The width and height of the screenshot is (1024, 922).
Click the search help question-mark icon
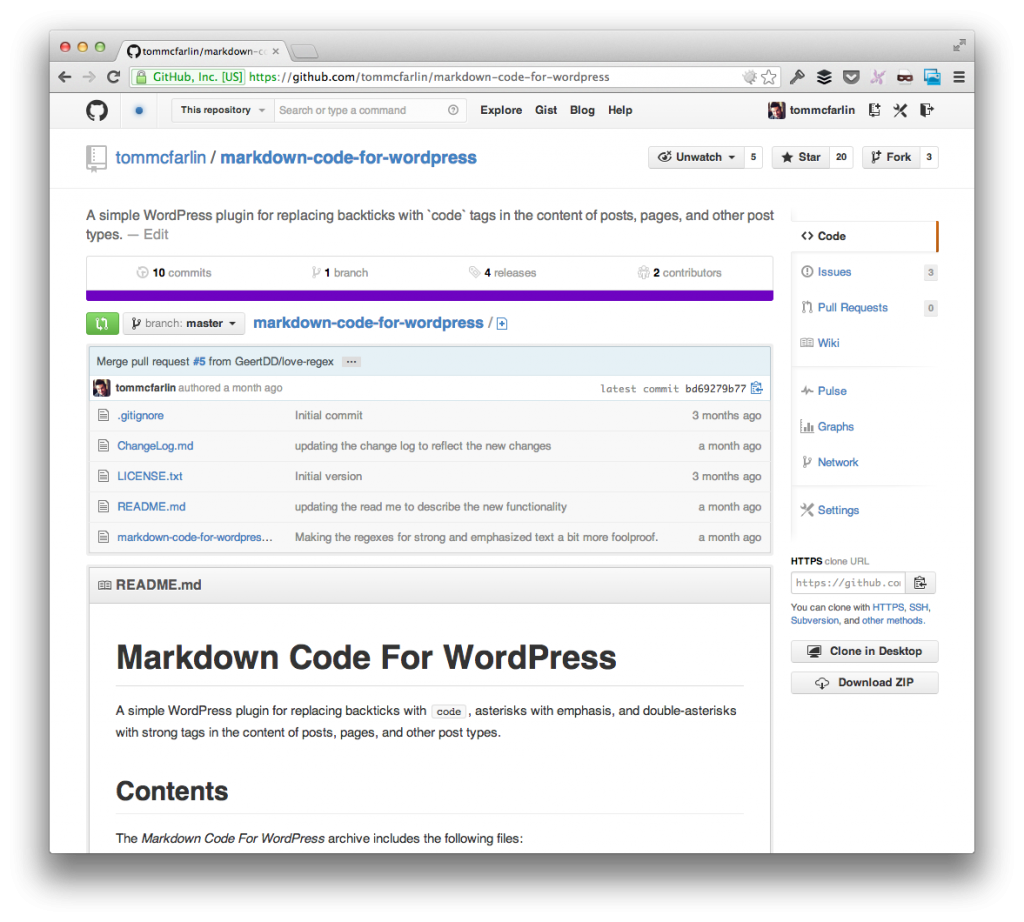[x=453, y=110]
